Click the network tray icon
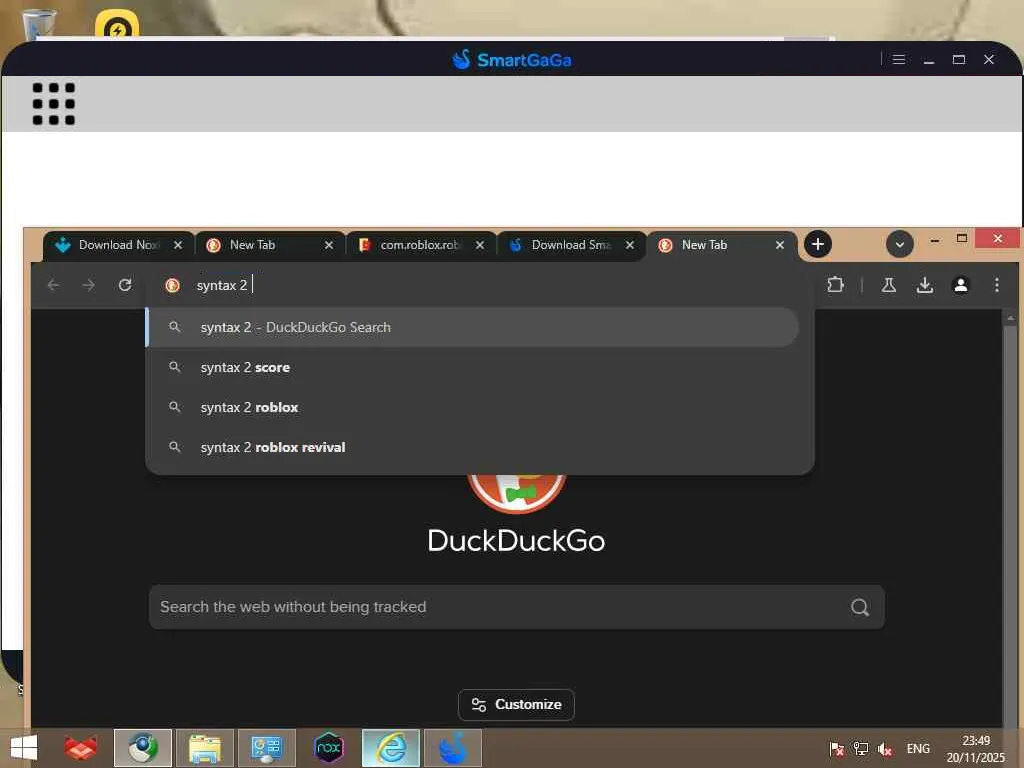The width and height of the screenshot is (1024, 768). click(861, 748)
